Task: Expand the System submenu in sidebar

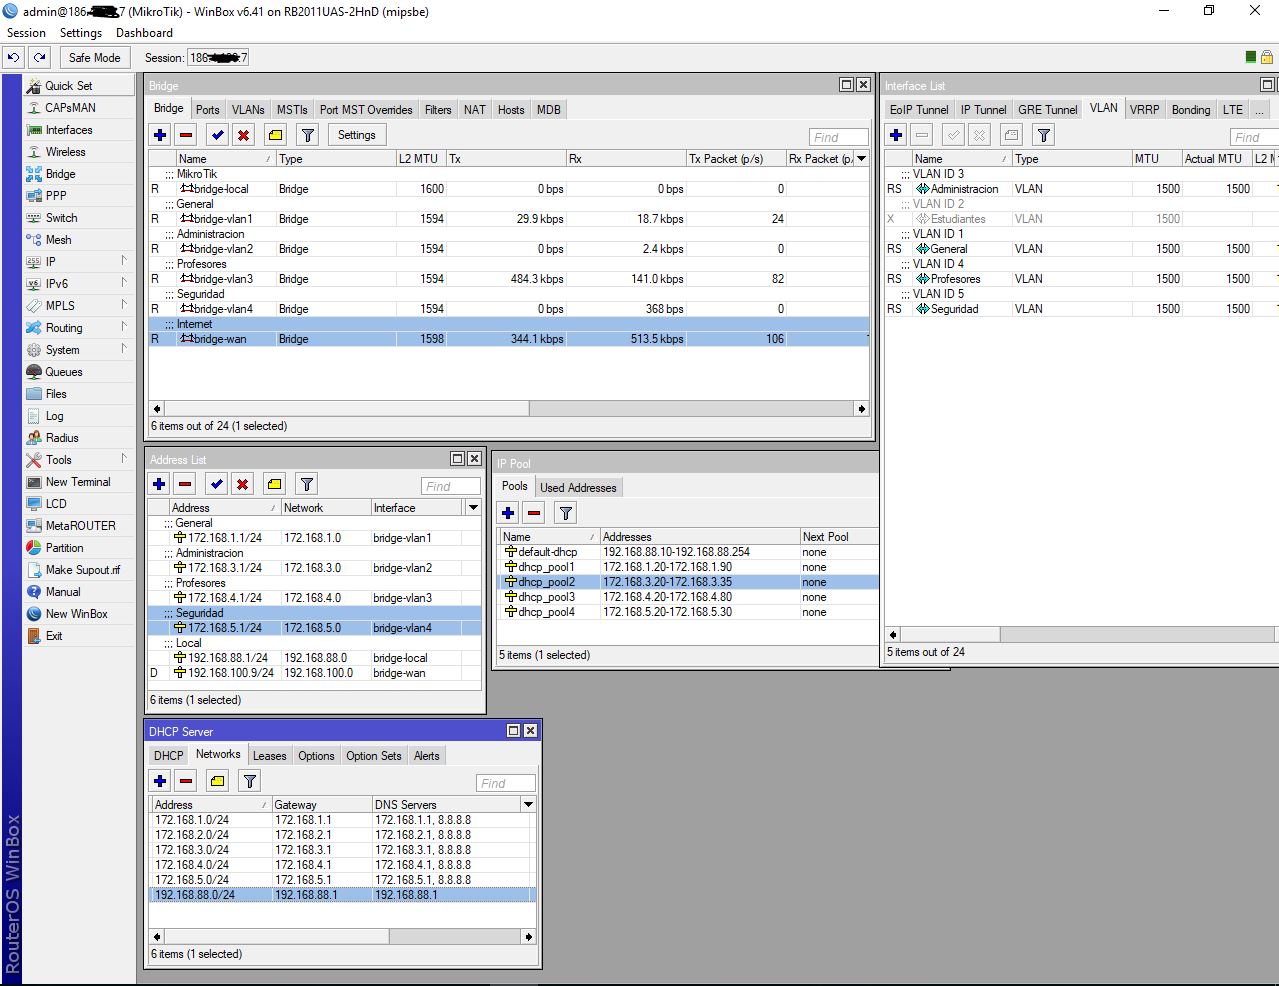Action: tap(79, 350)
